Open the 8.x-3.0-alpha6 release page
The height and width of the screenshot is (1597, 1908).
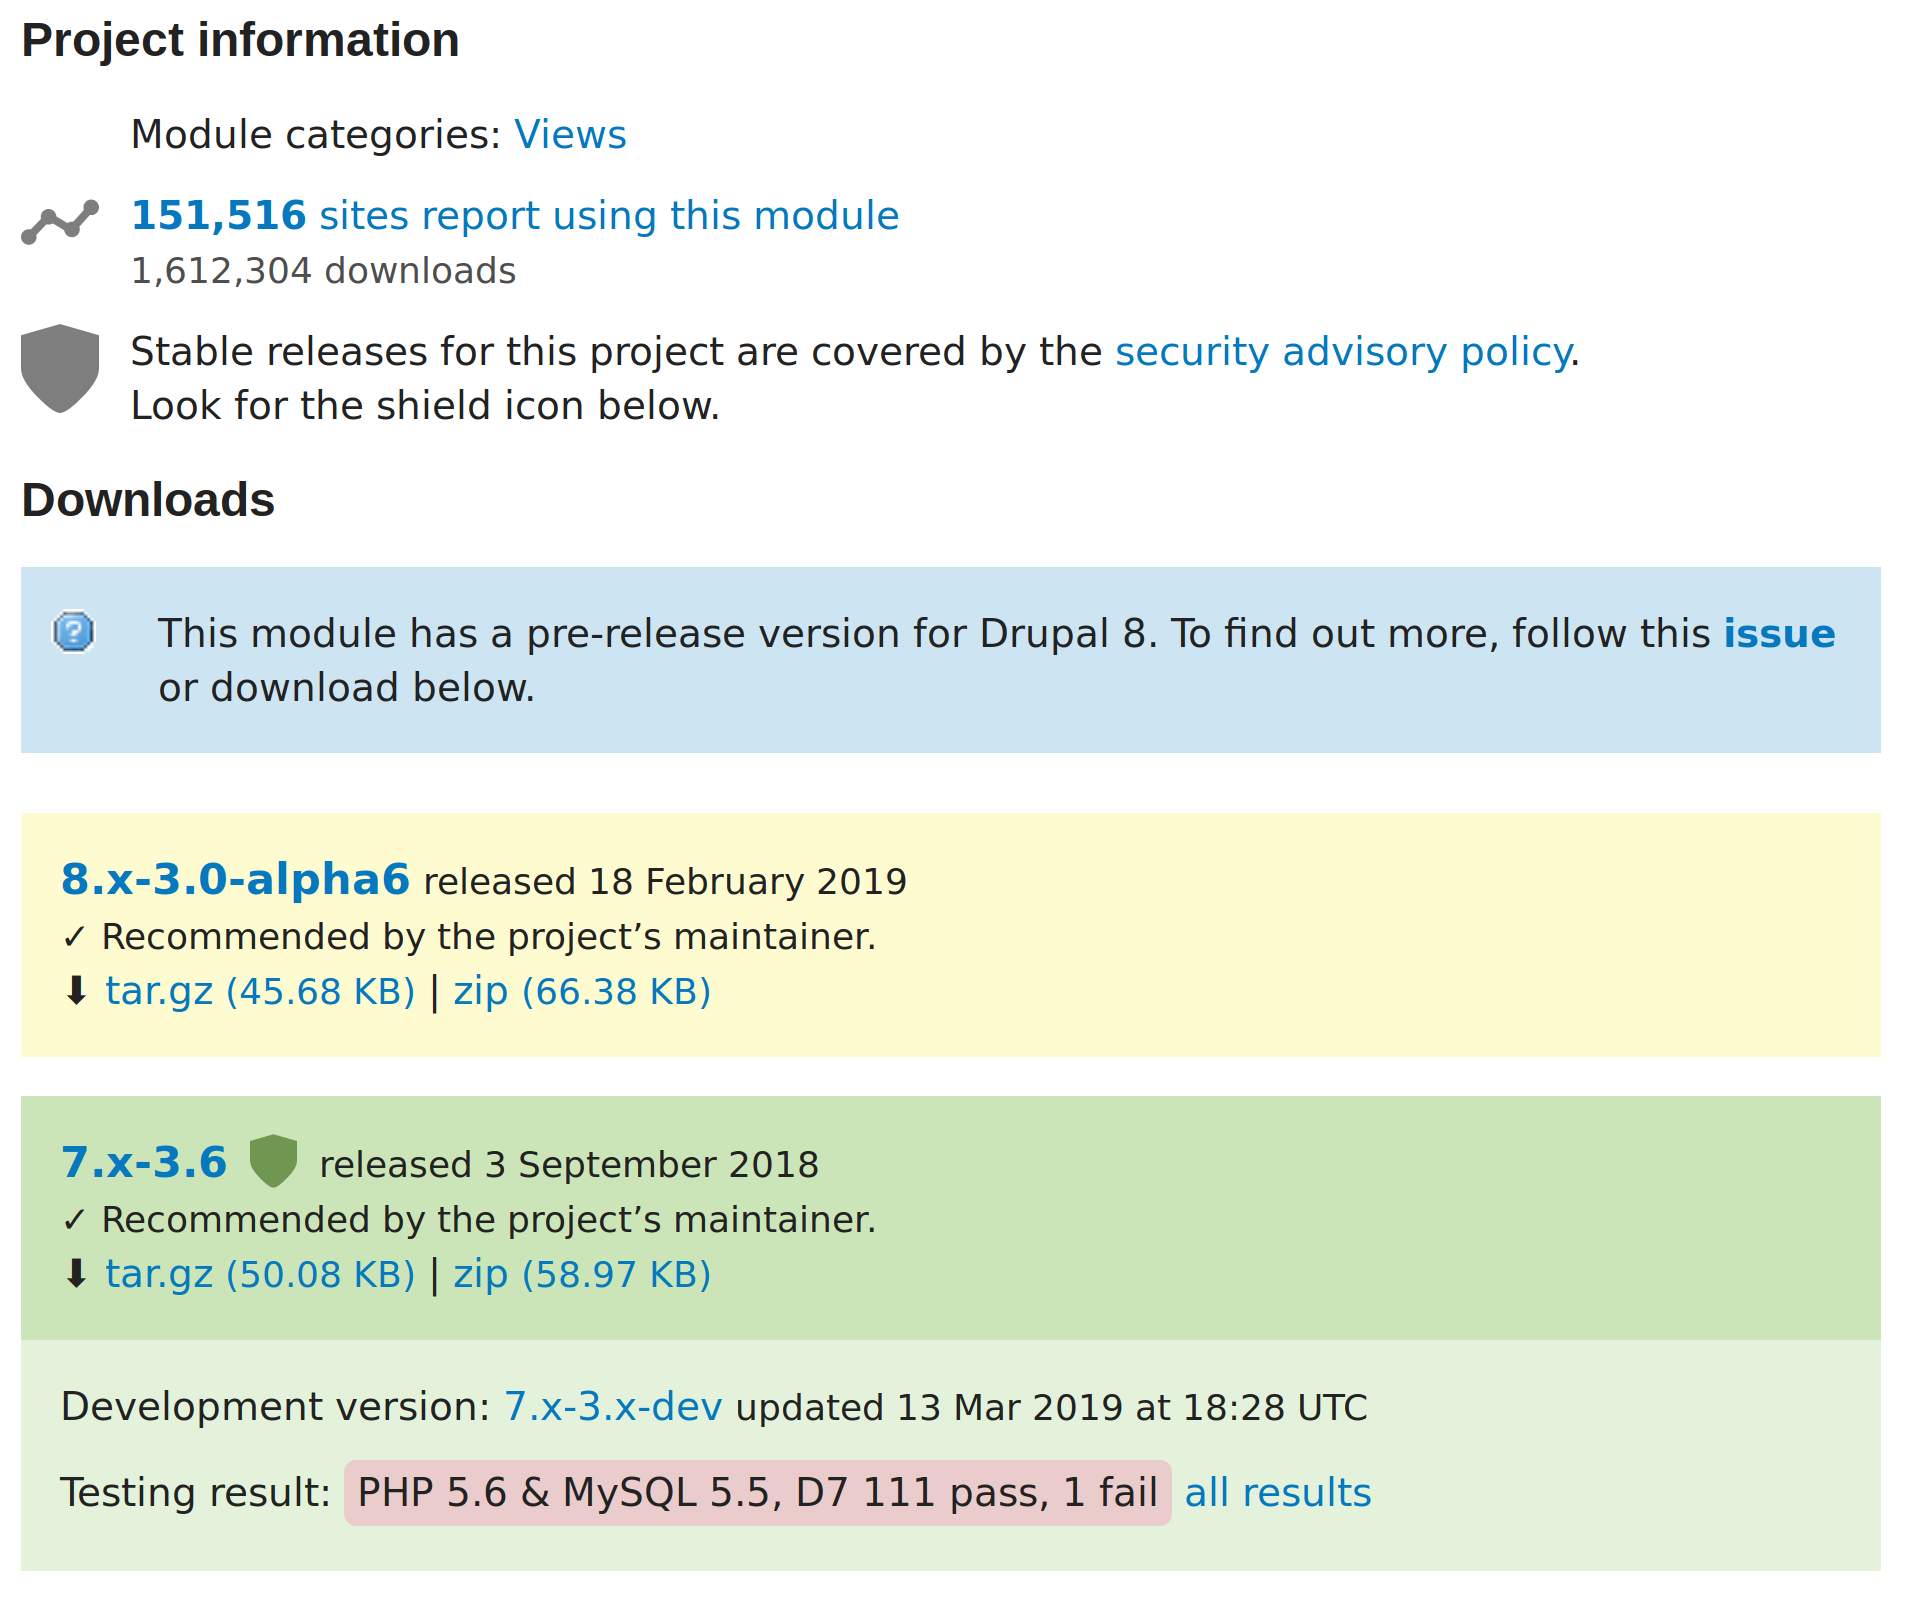coord(235,880)
